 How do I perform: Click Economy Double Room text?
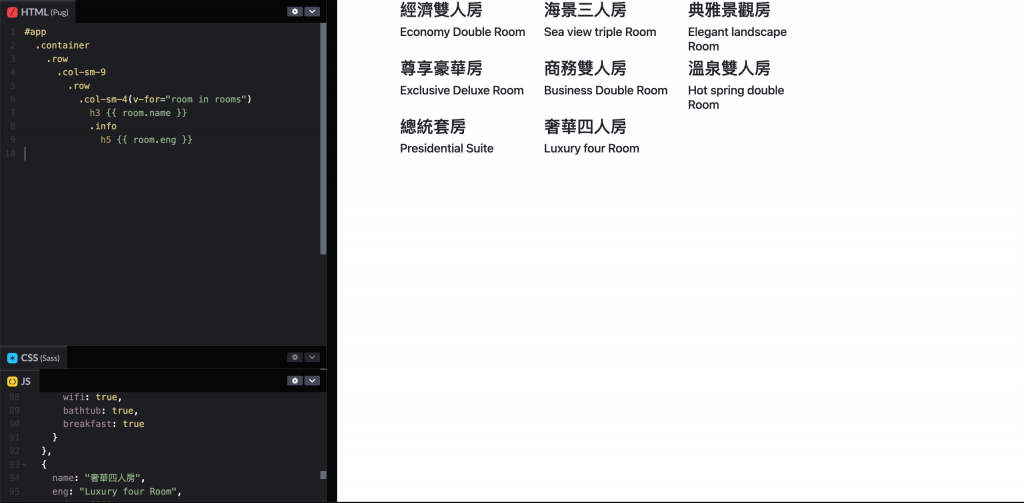pyautogui.click(x=462, y=32)
